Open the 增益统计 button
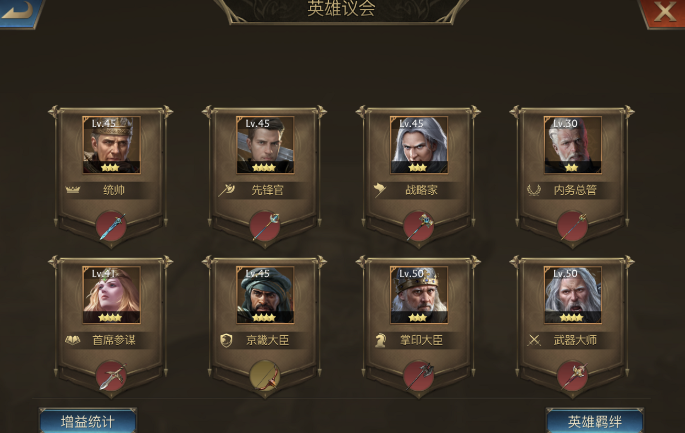The image size is (685, 433). (88, 421)
